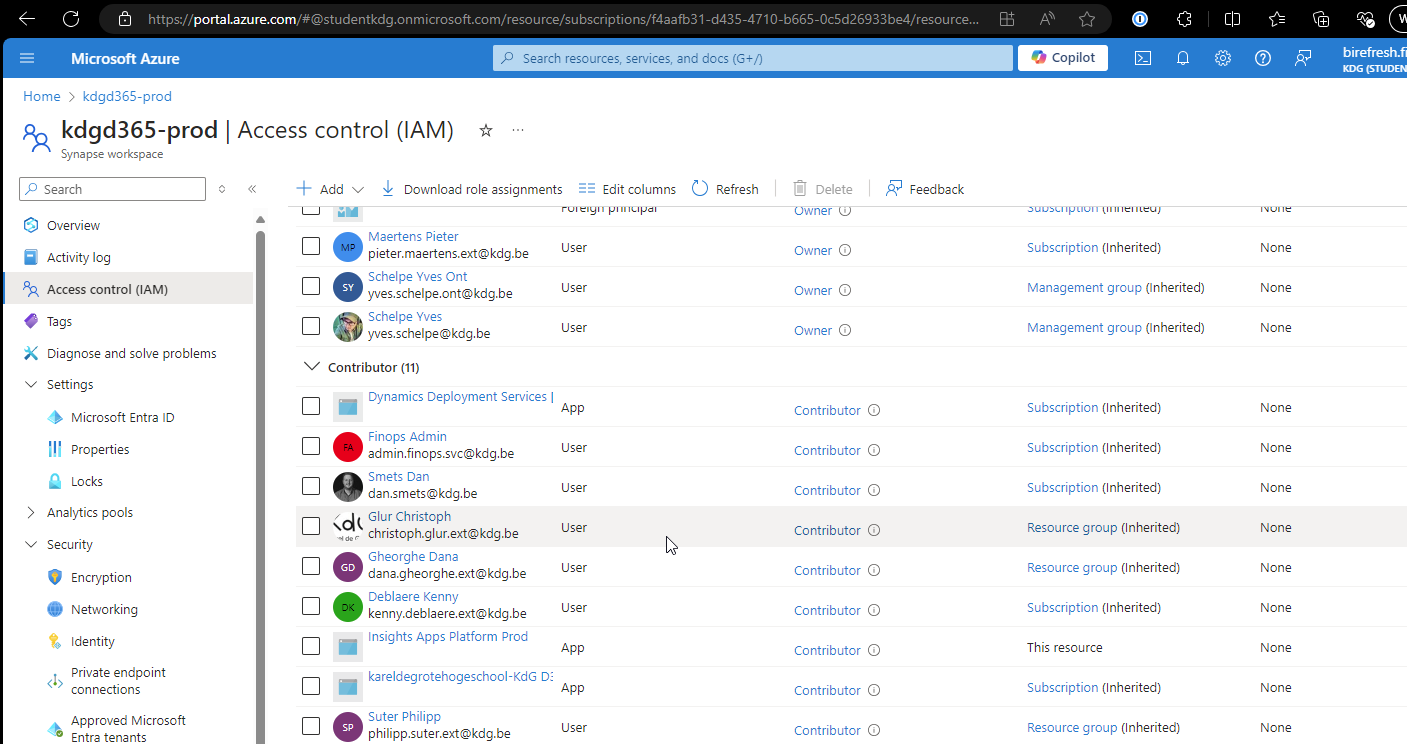Open the Glur Christoph user link

[x=409, y=517]
